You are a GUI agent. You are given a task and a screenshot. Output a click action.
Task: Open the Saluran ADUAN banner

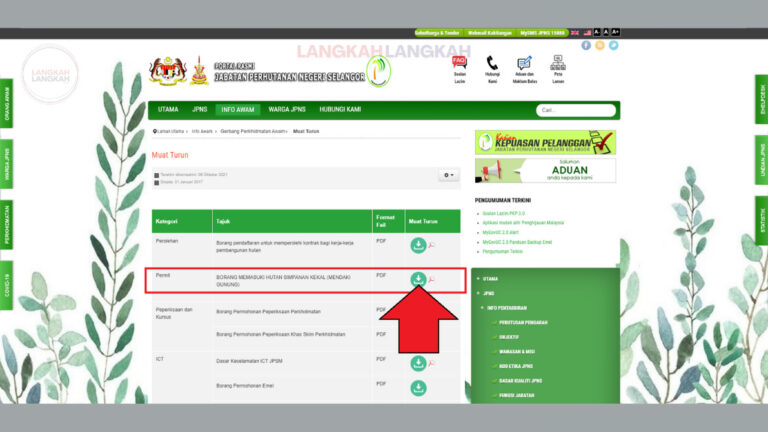tap(545, 170)
